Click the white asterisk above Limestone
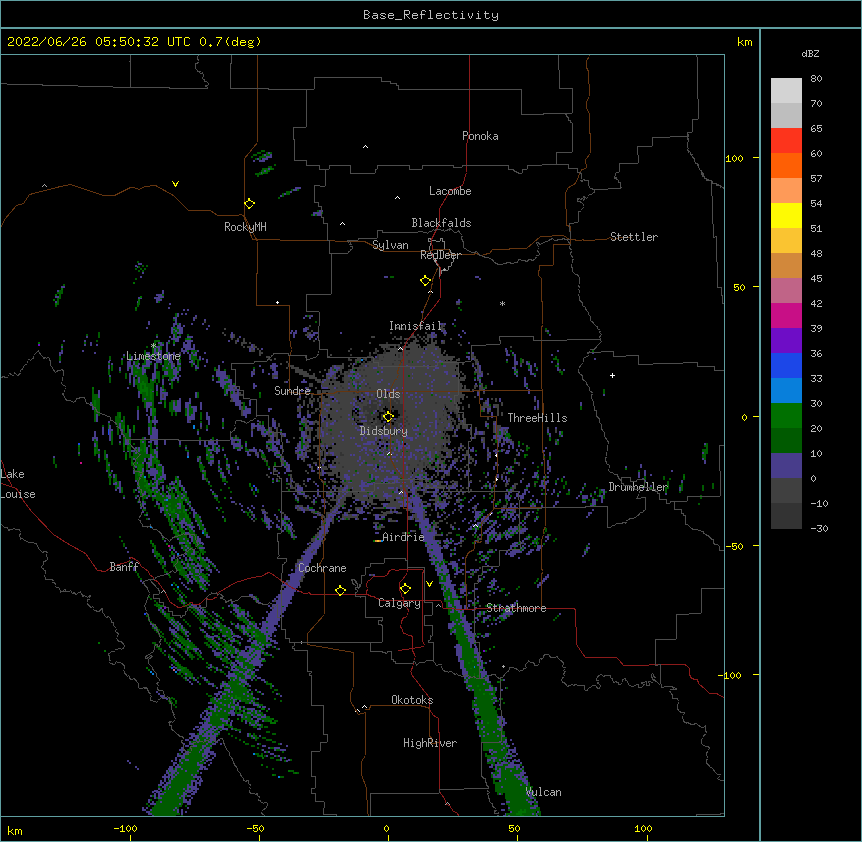The height and width of the screenshot is (842, 862). pyautogui.click(x=154, y=346)
